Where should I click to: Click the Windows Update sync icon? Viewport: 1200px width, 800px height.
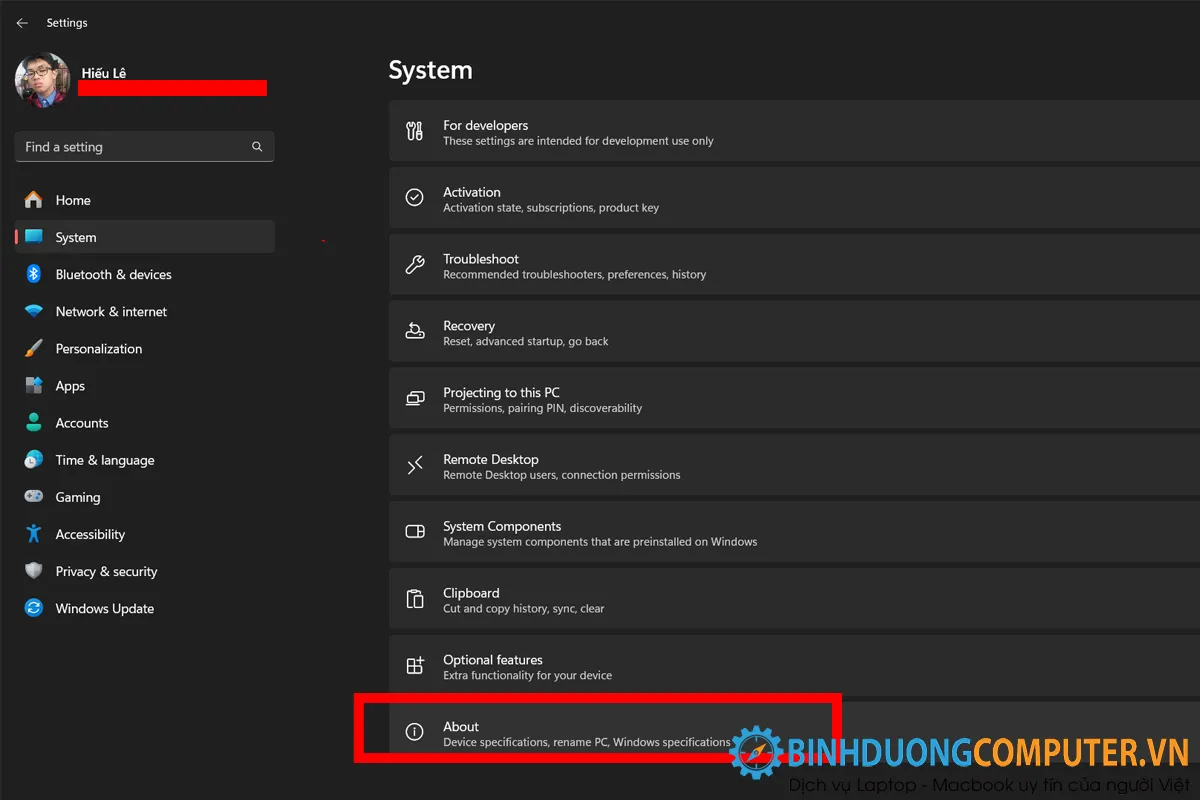[34, 608]
